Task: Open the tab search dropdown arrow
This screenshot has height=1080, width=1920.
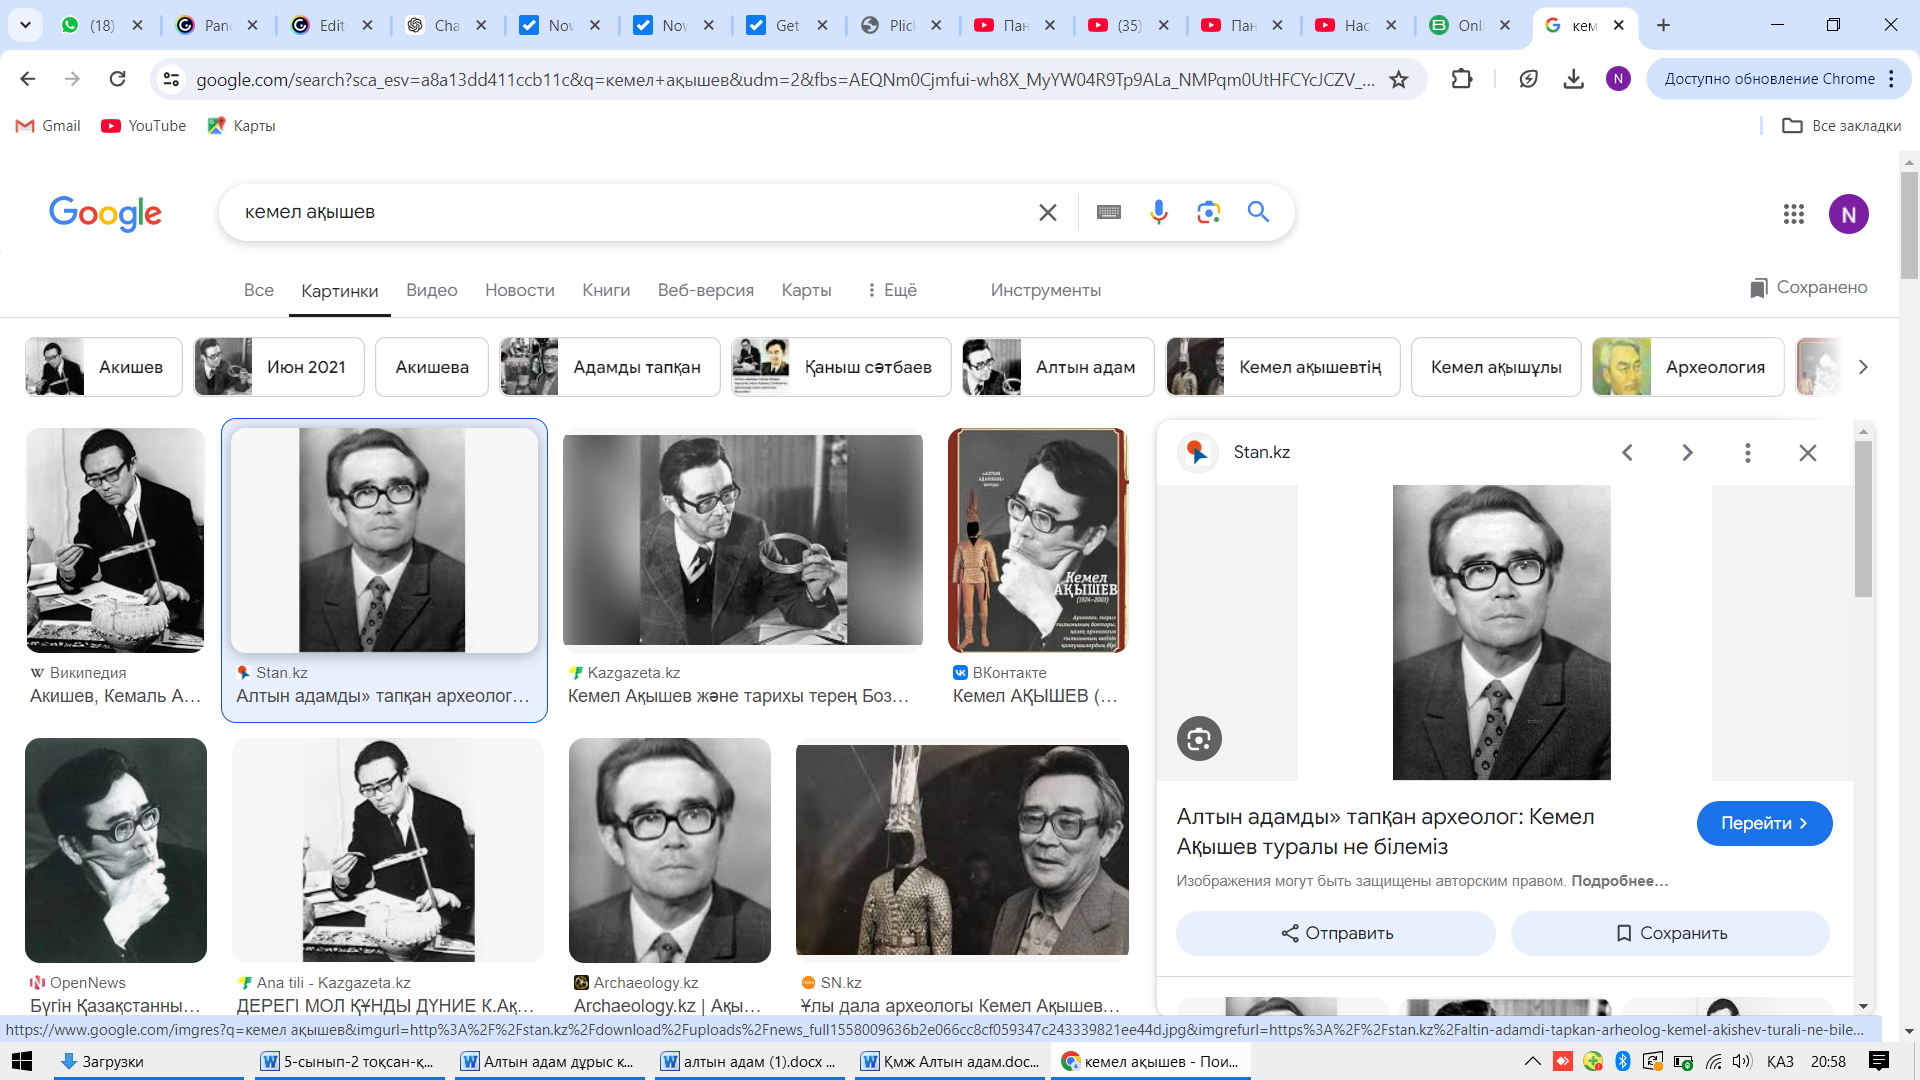Action: pyautogui.click(x=25, y=25)
